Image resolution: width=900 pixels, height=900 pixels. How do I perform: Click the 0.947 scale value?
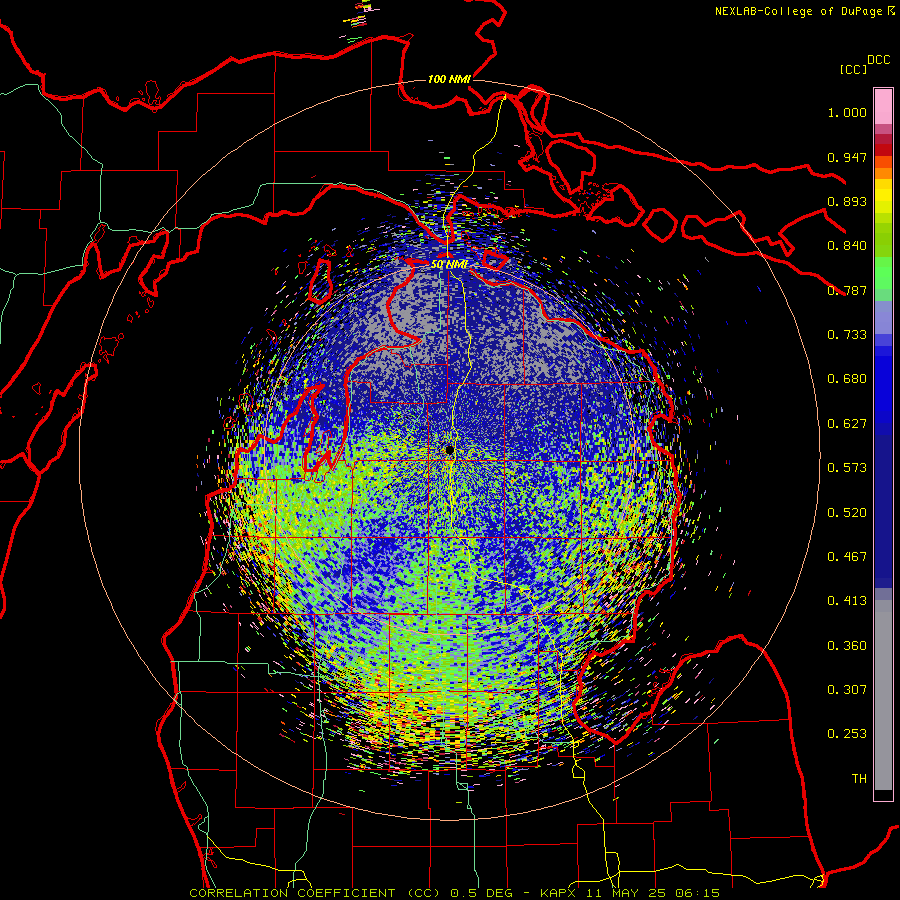(x=847, y=157)
